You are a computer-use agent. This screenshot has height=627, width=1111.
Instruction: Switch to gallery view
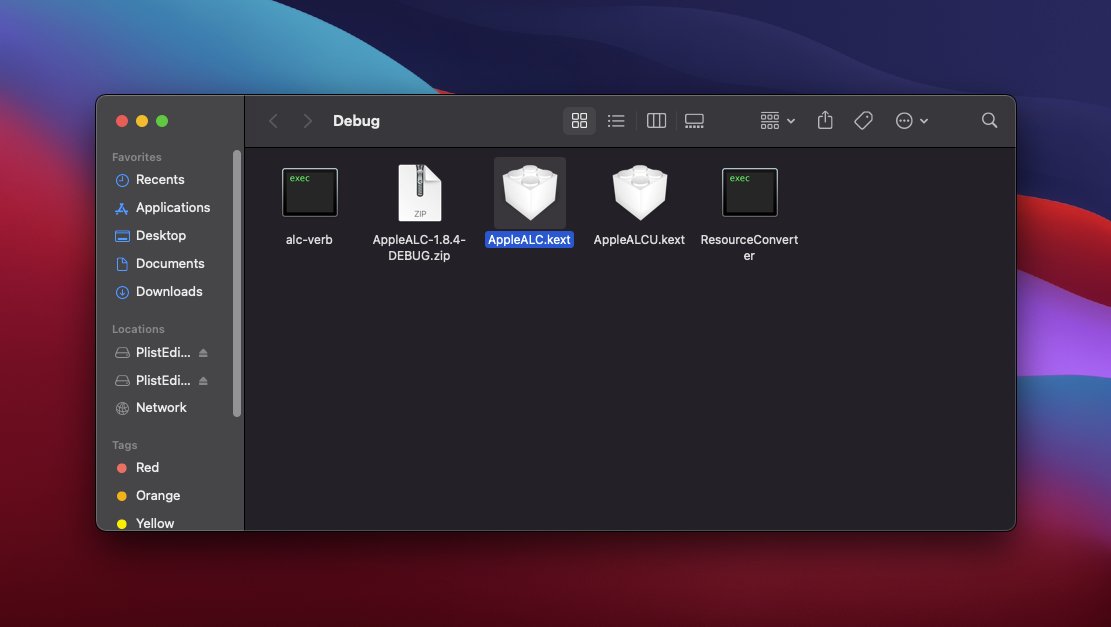694,120
